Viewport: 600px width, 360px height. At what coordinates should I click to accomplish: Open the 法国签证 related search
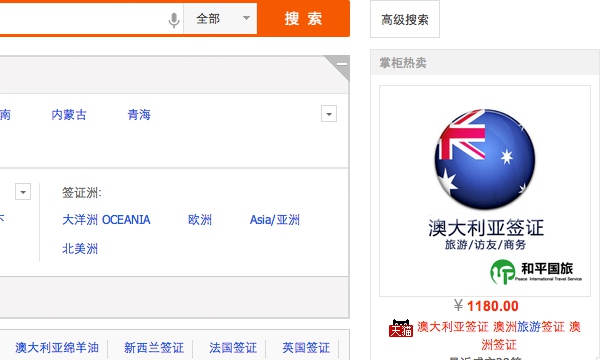(x=233, y=347)
